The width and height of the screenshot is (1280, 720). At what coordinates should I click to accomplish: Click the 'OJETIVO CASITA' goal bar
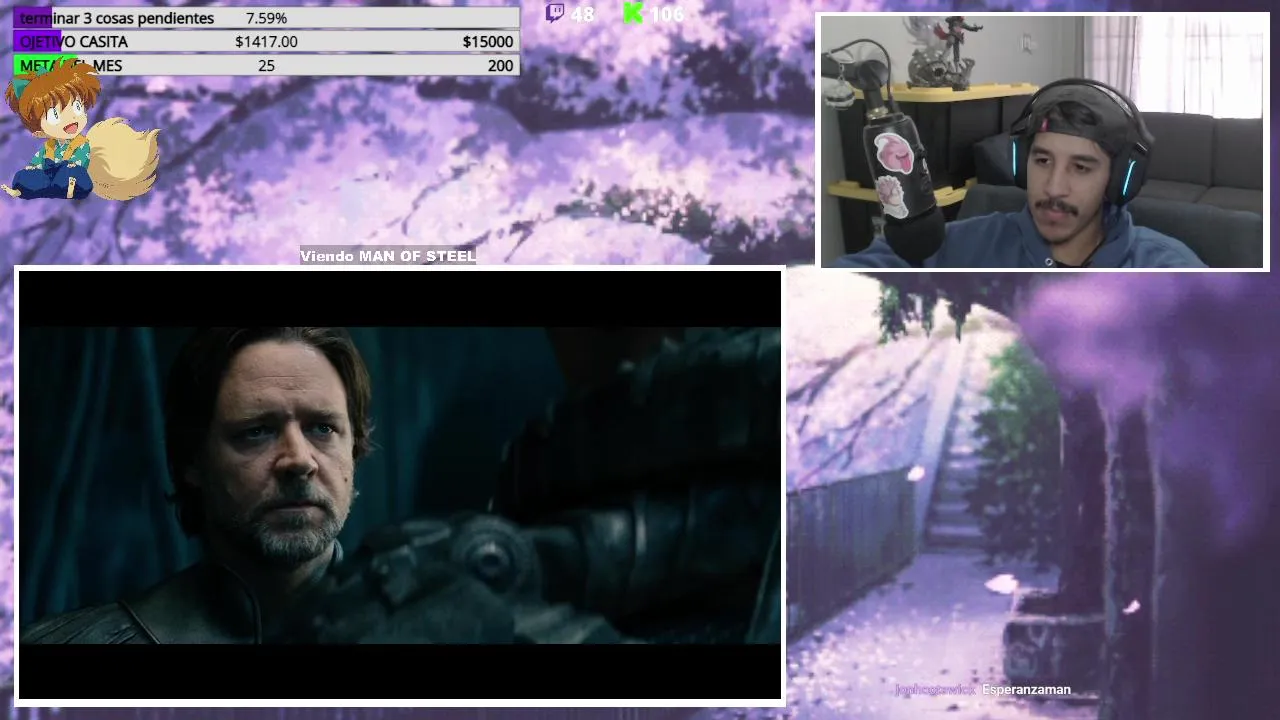tap(266, 41)
